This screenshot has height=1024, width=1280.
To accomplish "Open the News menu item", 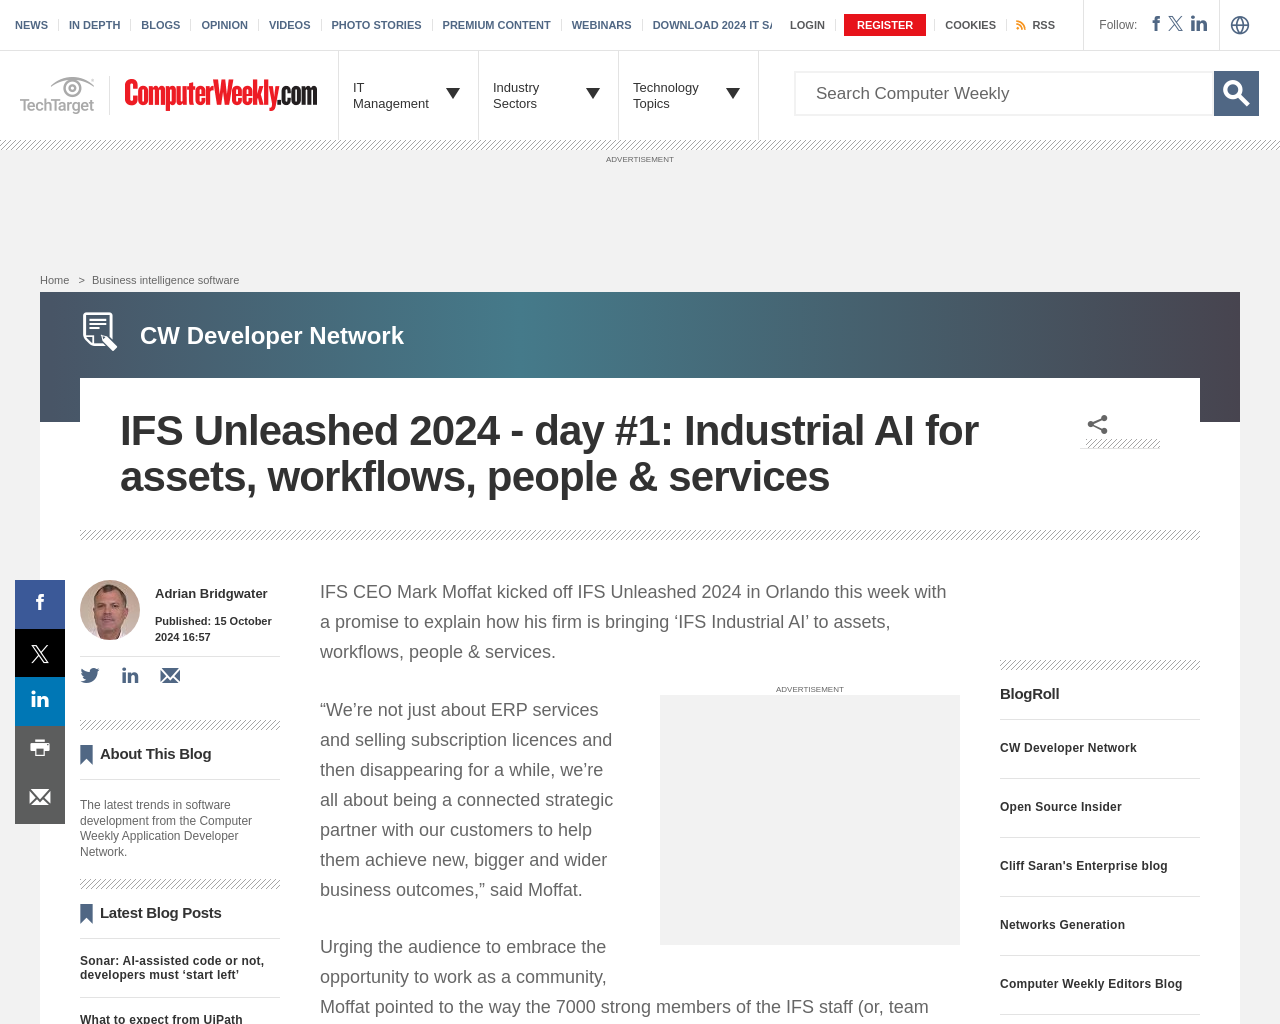I will pyautogui.click(x=31, y=25).
